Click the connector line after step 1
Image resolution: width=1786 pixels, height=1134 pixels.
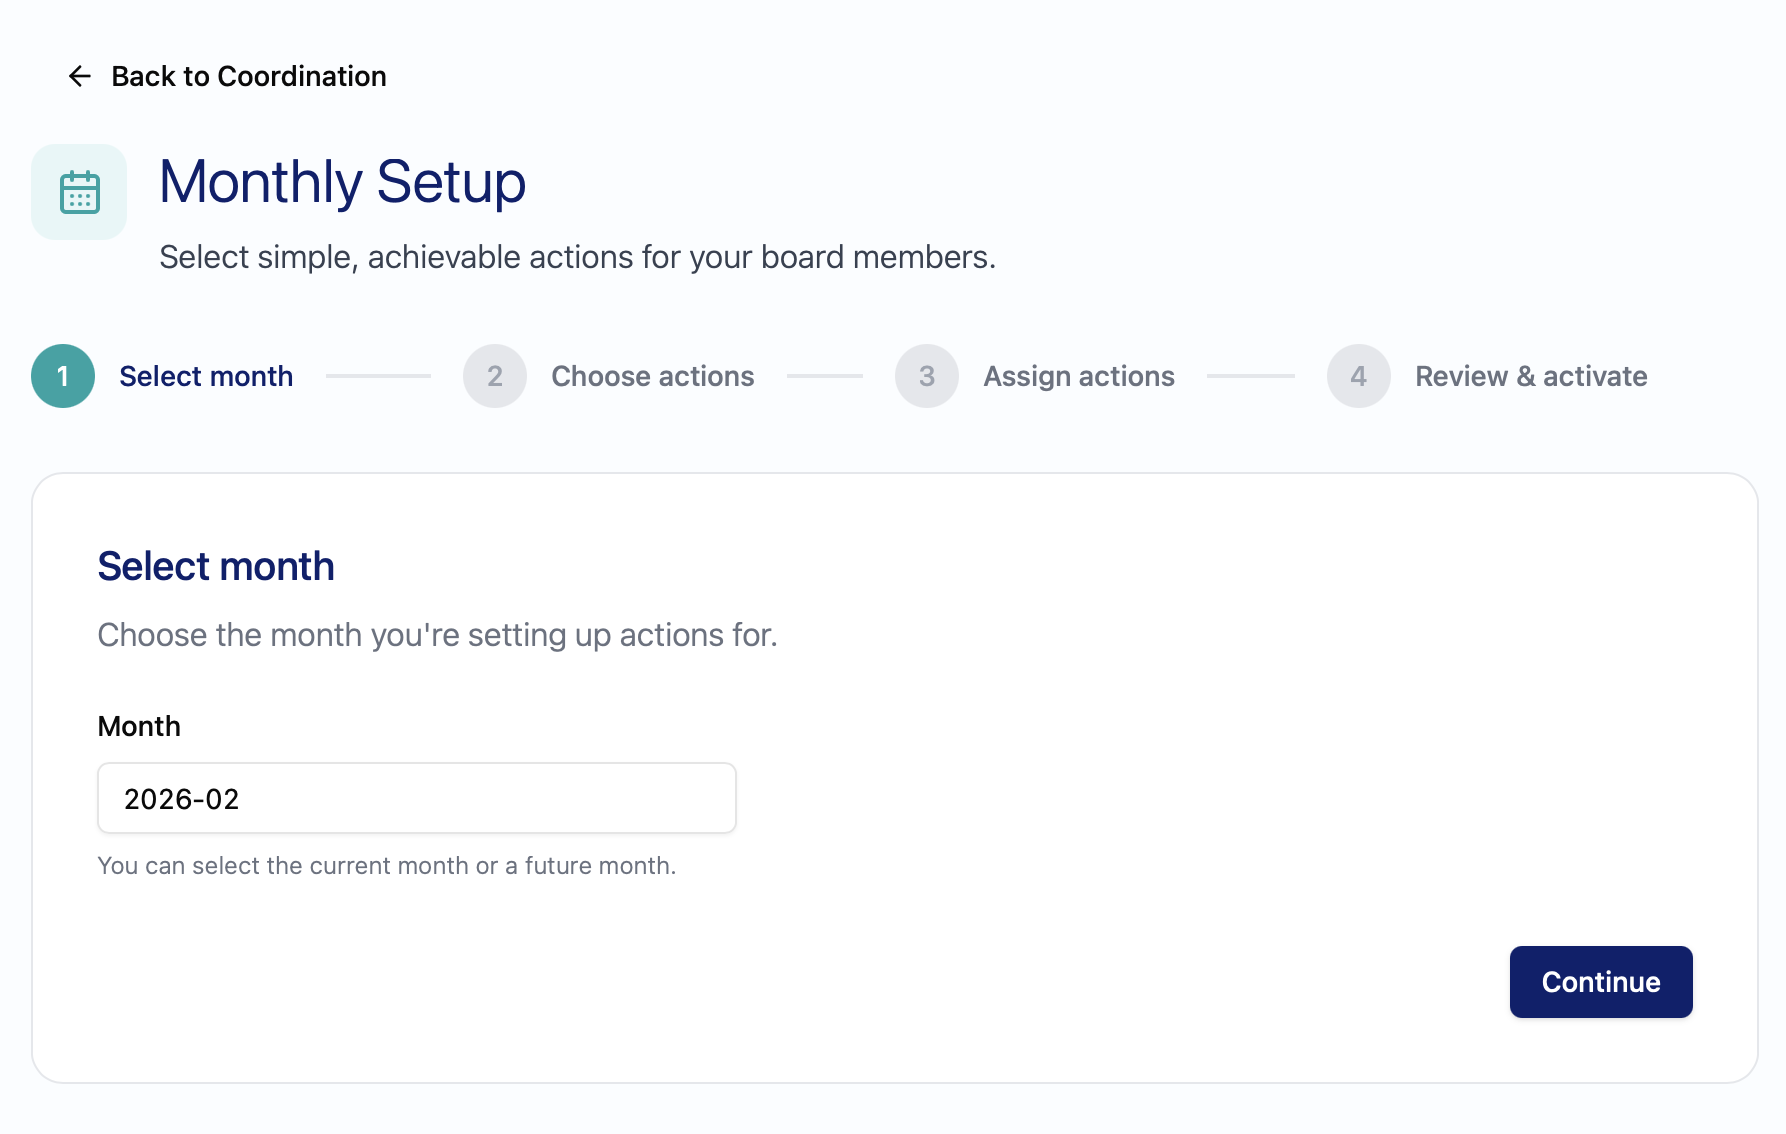click(378, 376)
